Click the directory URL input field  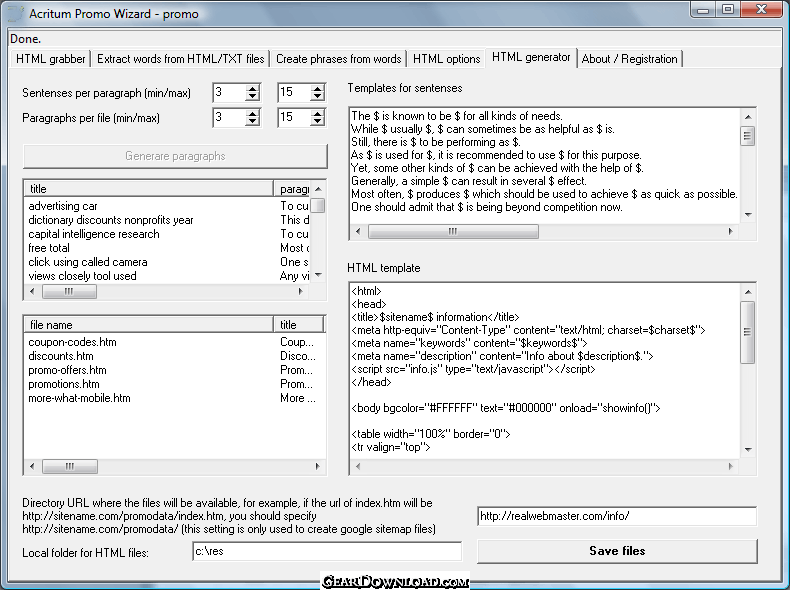click(x=617, y=516)
